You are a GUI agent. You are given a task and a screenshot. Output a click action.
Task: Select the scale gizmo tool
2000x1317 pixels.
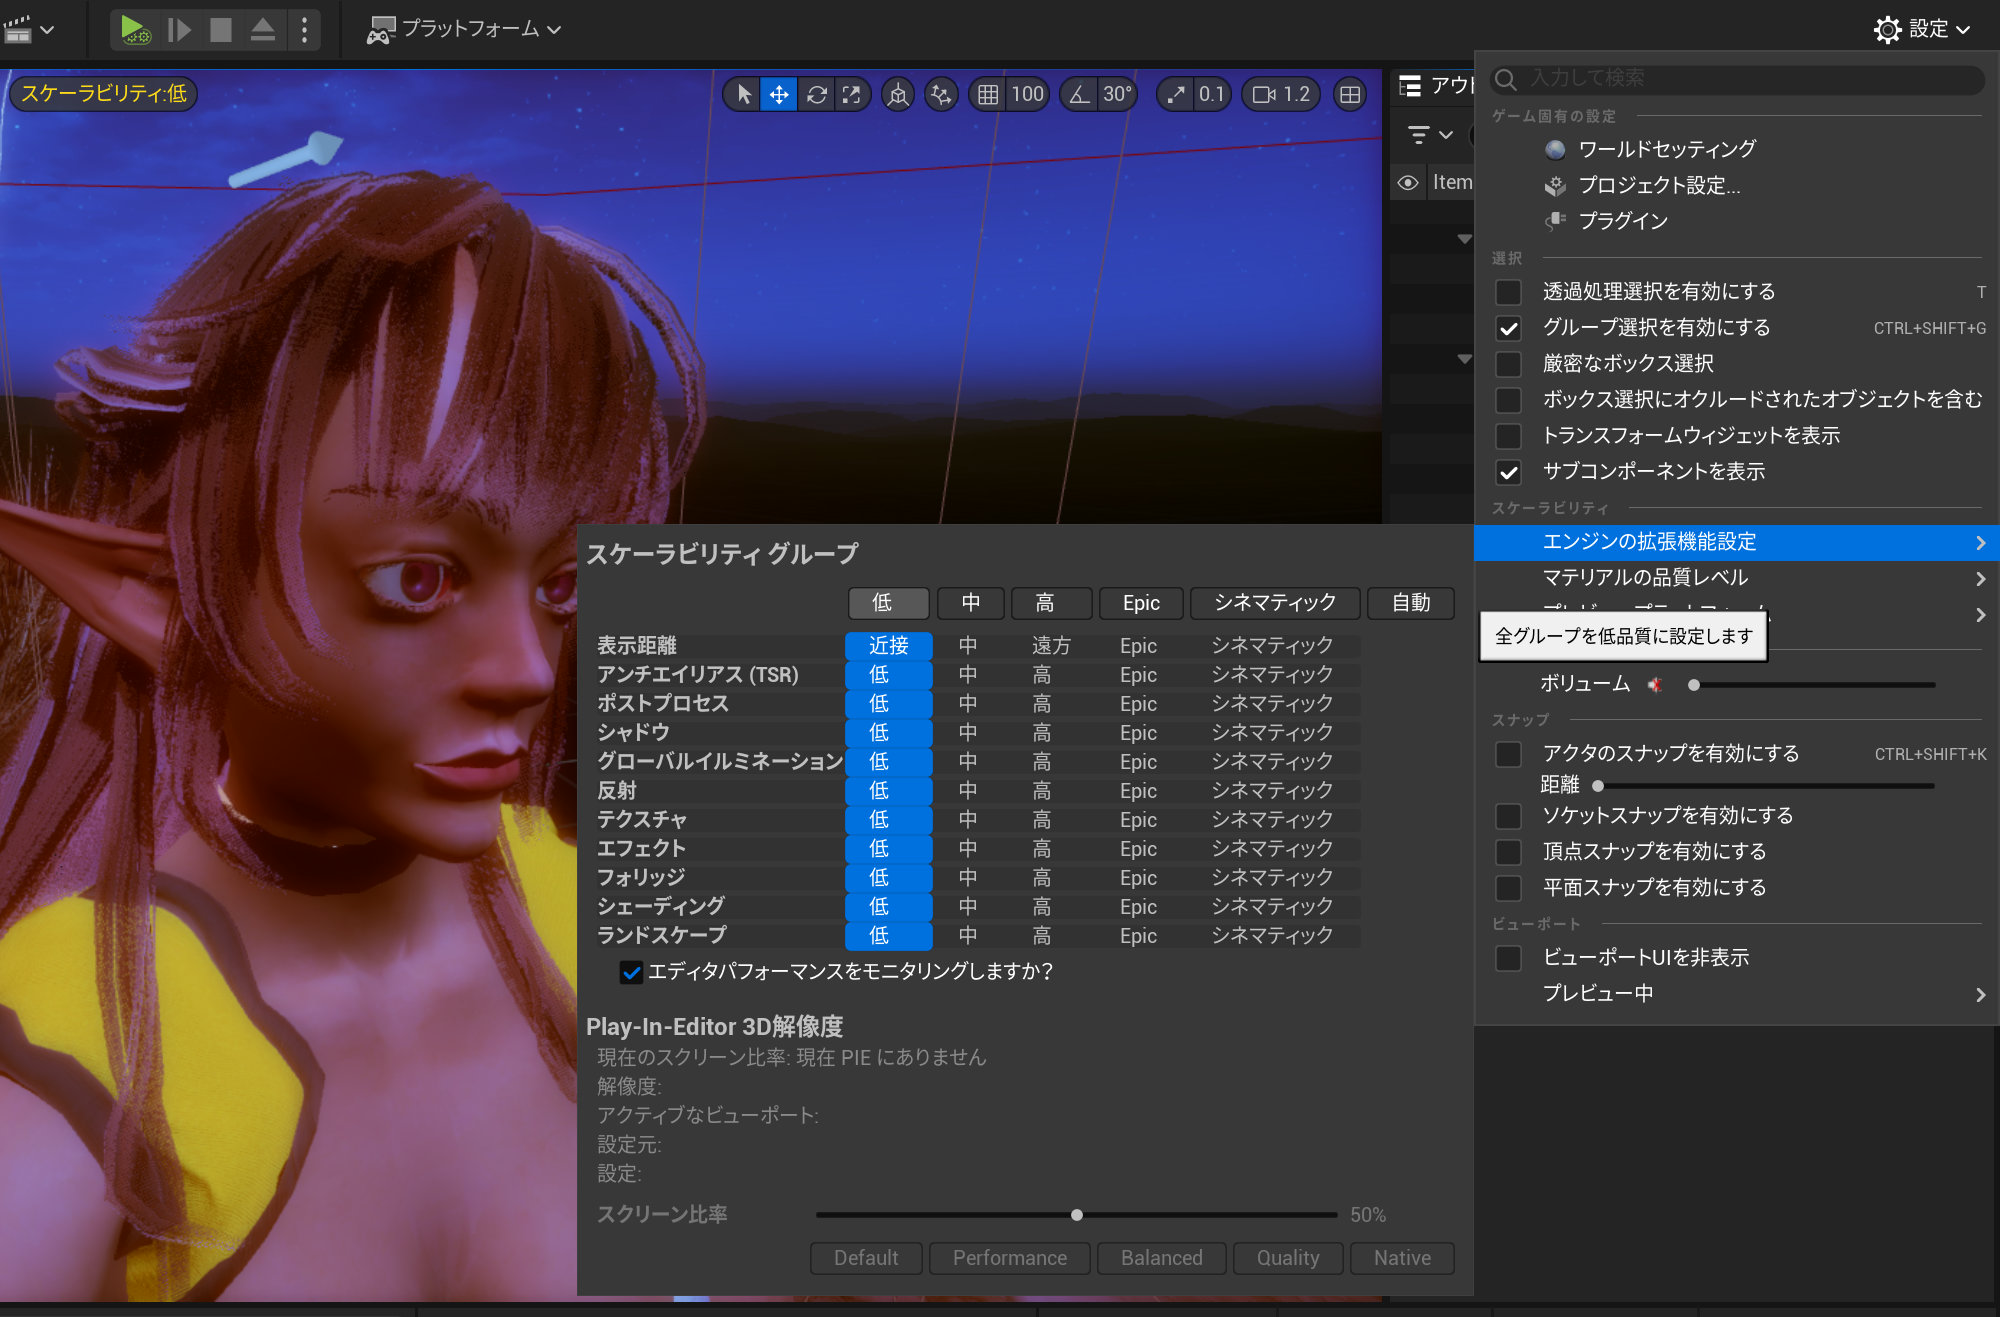click(x=852, y=94)
